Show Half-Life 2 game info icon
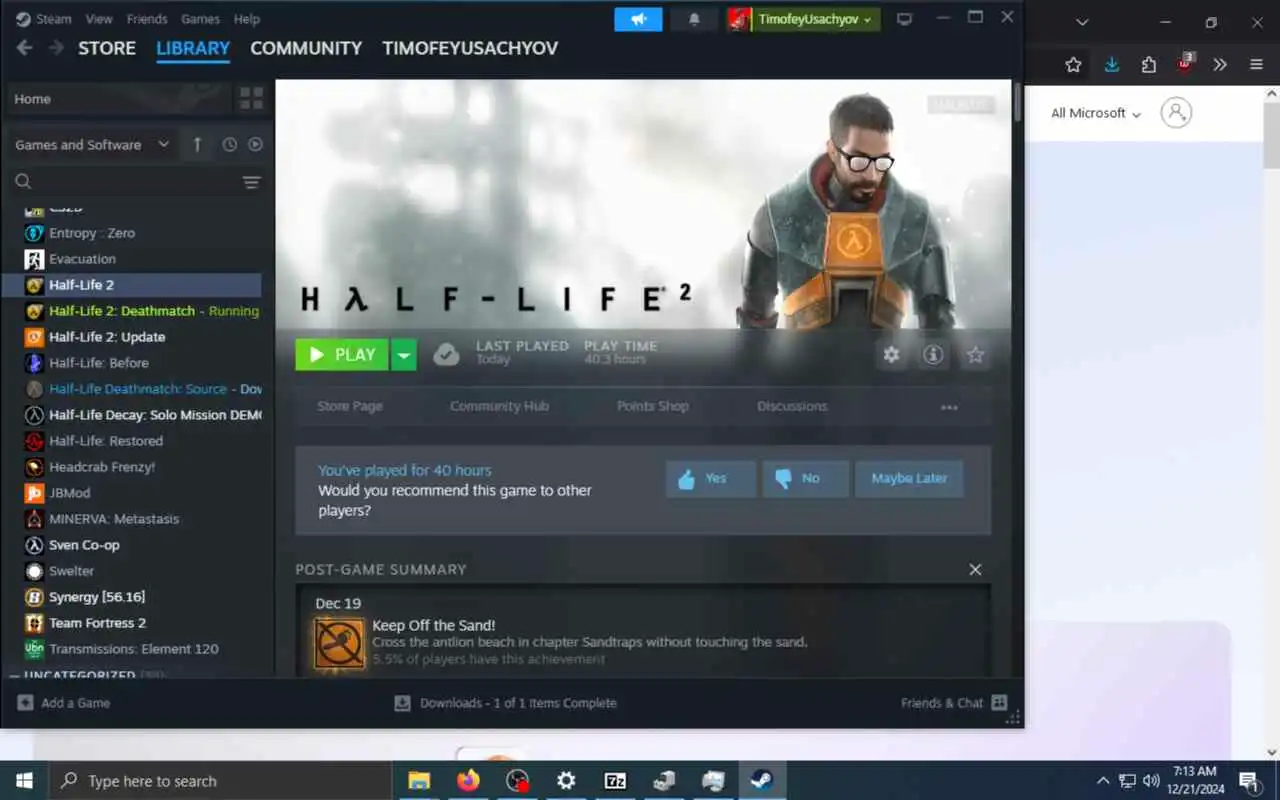 [933, 355]
